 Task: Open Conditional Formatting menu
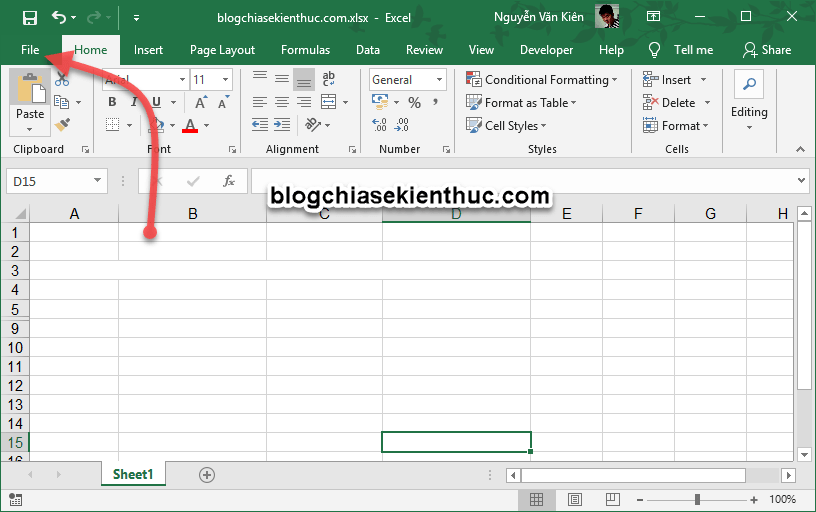point(542,80)
